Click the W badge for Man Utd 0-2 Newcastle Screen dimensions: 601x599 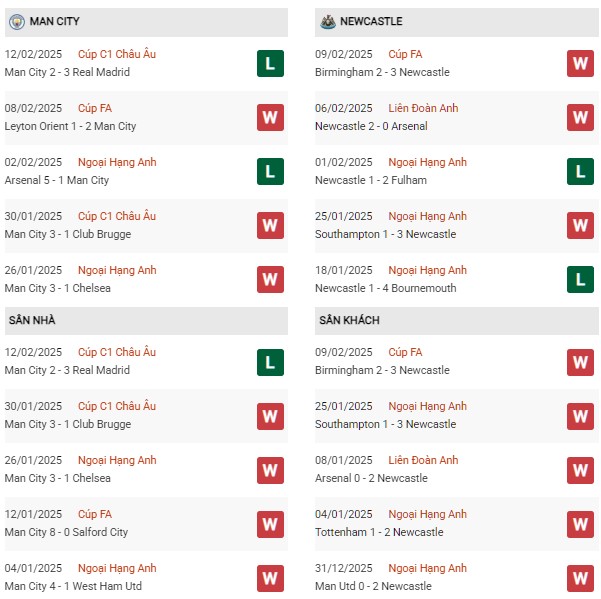coord(580,578)
